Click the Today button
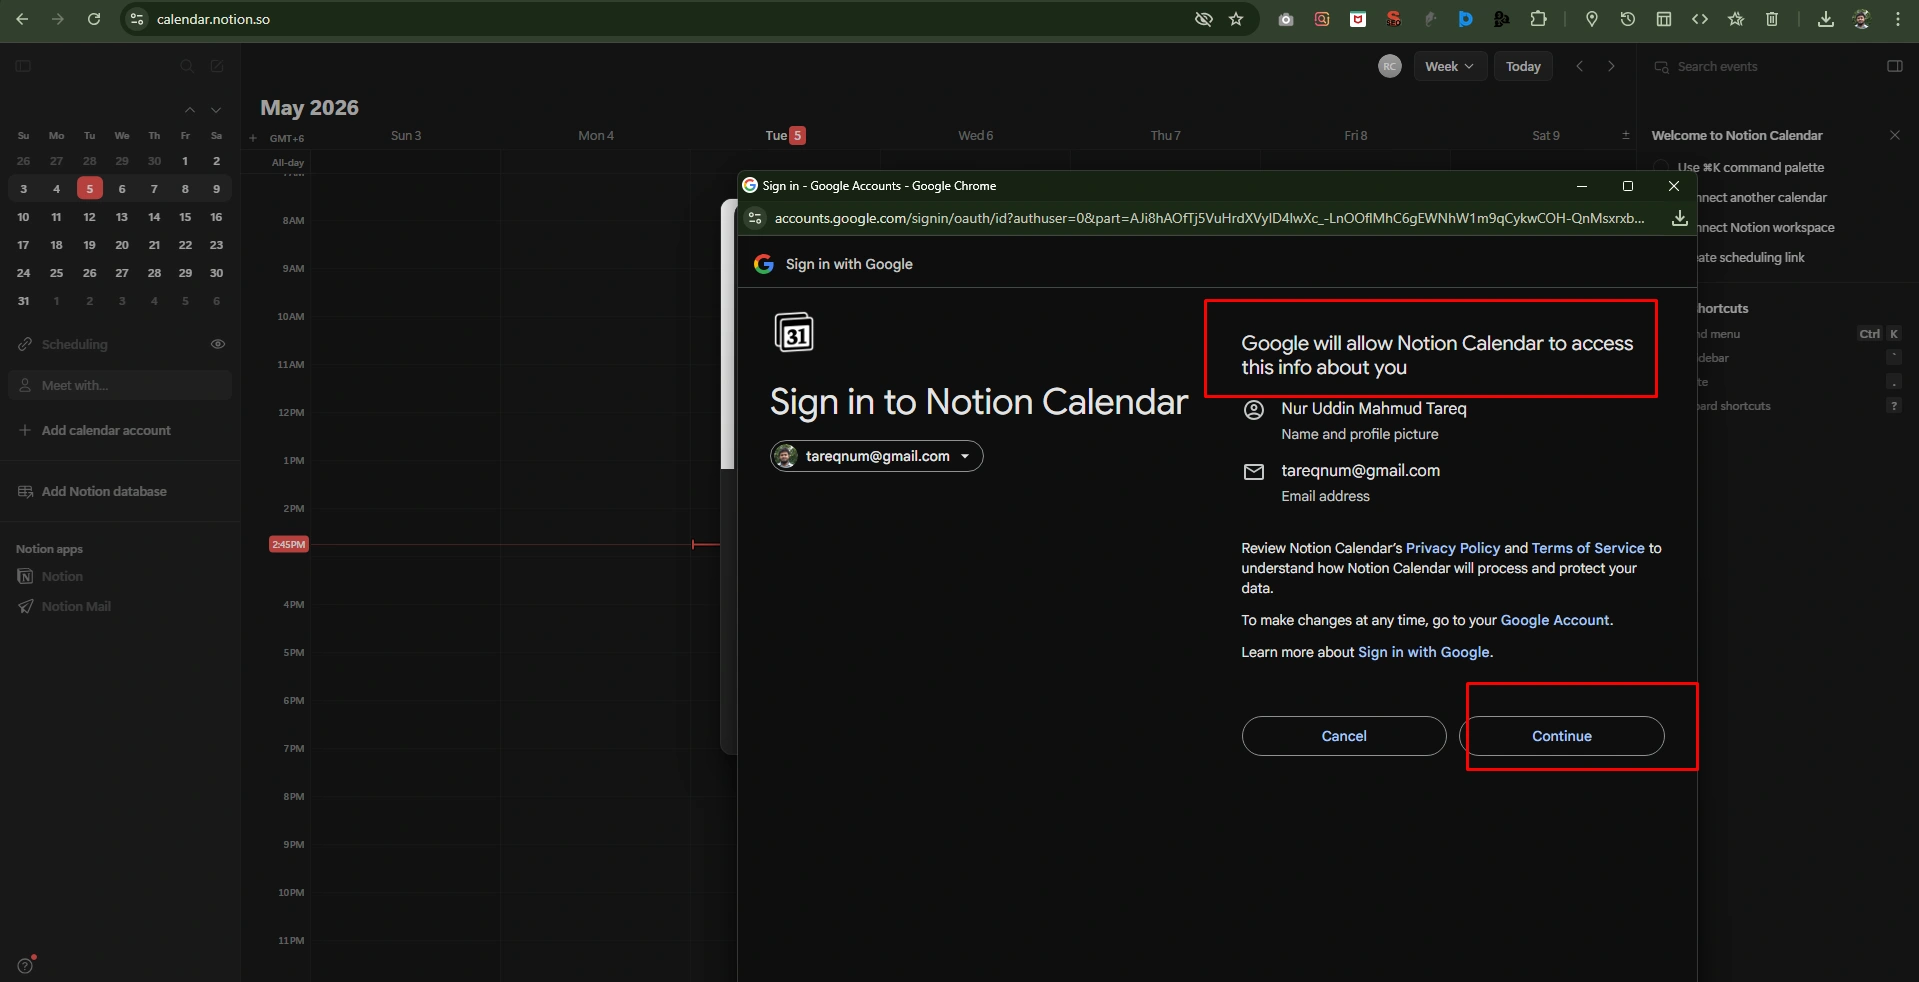 point(1523,66)
